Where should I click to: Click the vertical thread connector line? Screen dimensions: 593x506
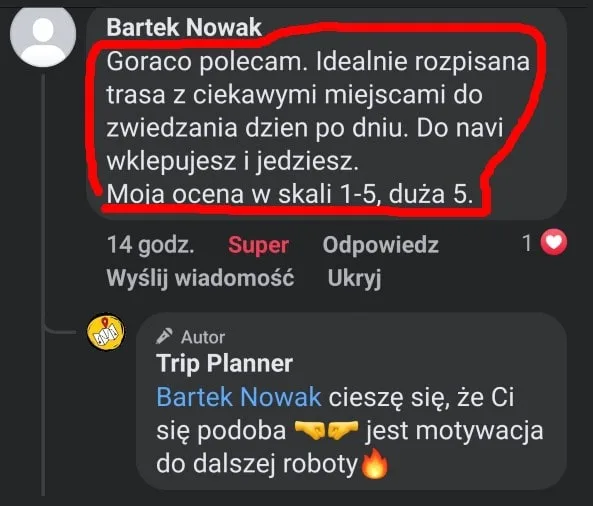43,284
